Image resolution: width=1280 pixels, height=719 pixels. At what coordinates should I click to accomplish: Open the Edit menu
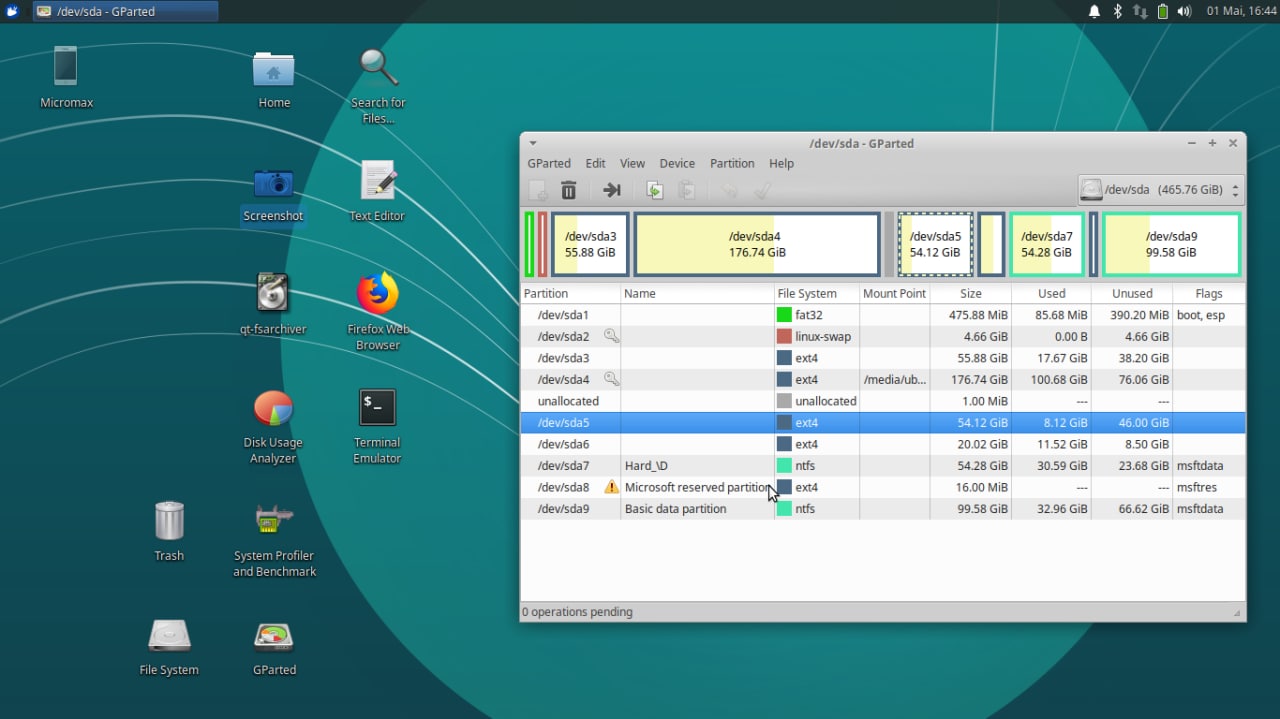[x=595, y=163]
